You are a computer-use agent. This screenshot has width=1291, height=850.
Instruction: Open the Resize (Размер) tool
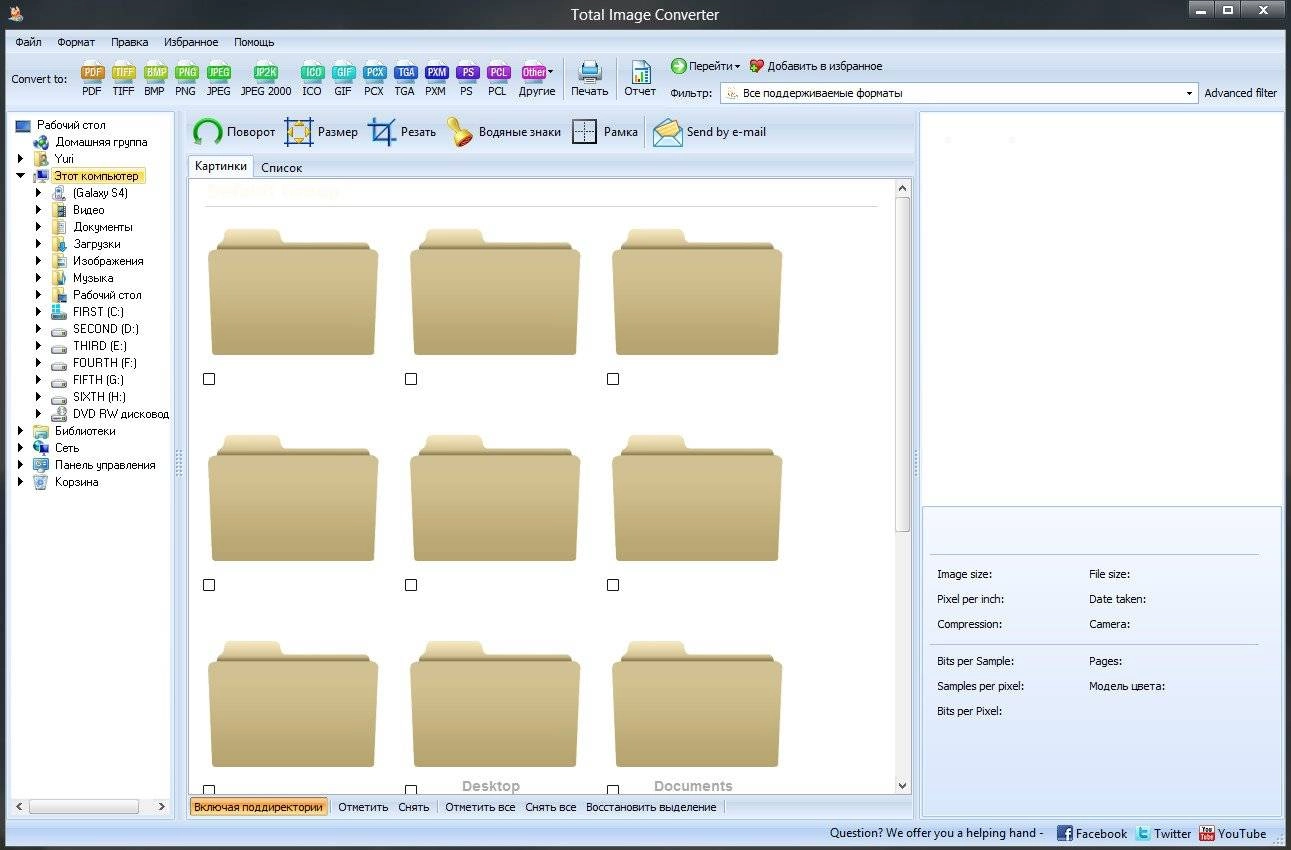click(x=321, y=132)
